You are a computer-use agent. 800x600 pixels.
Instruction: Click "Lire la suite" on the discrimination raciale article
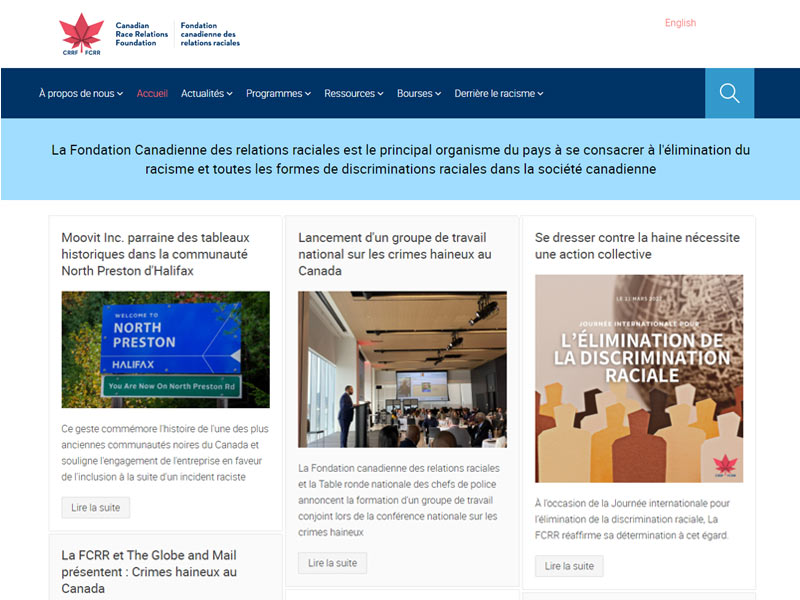(x=569, y=566)
